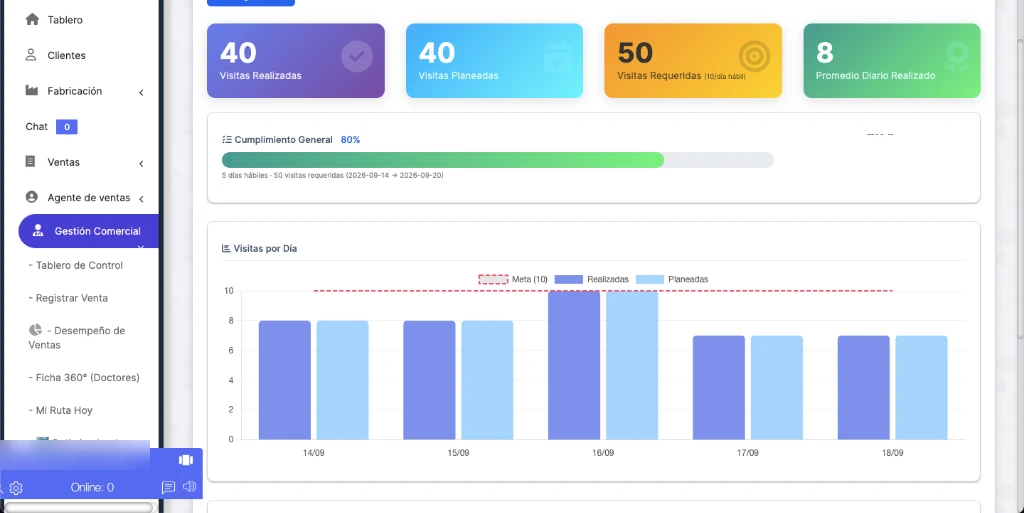This screenshot has height=513, width=1024.
Task: Click the pie chart icon by Desempeño de Ventas
Action: coord(35,330)
